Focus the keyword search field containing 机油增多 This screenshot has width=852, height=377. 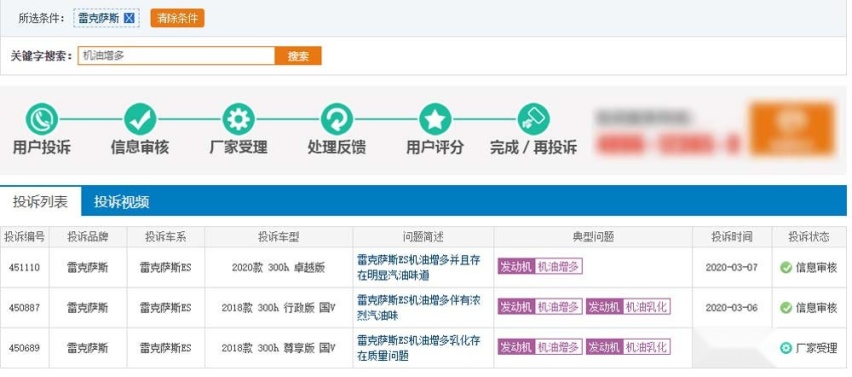(176, 55)
